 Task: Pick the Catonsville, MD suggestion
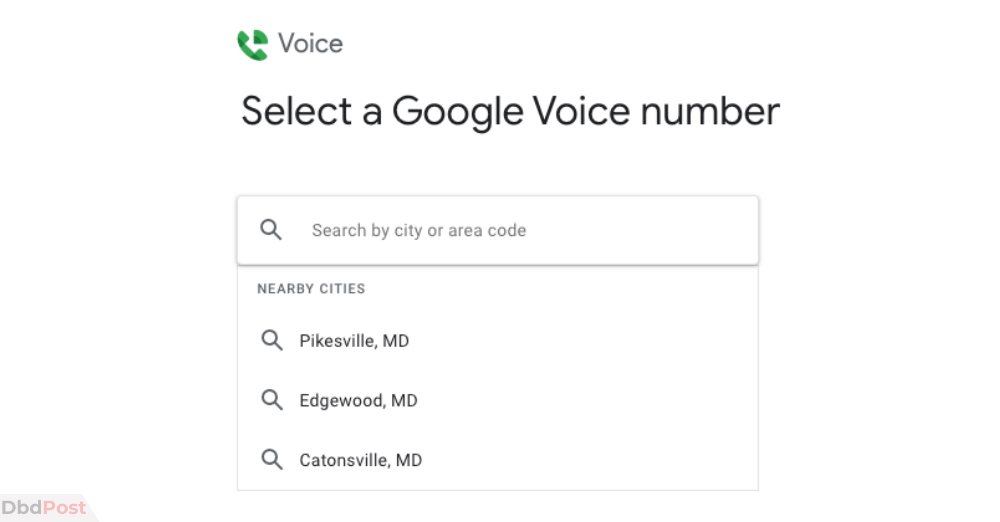pyautogui.click(x=497, y=459)
